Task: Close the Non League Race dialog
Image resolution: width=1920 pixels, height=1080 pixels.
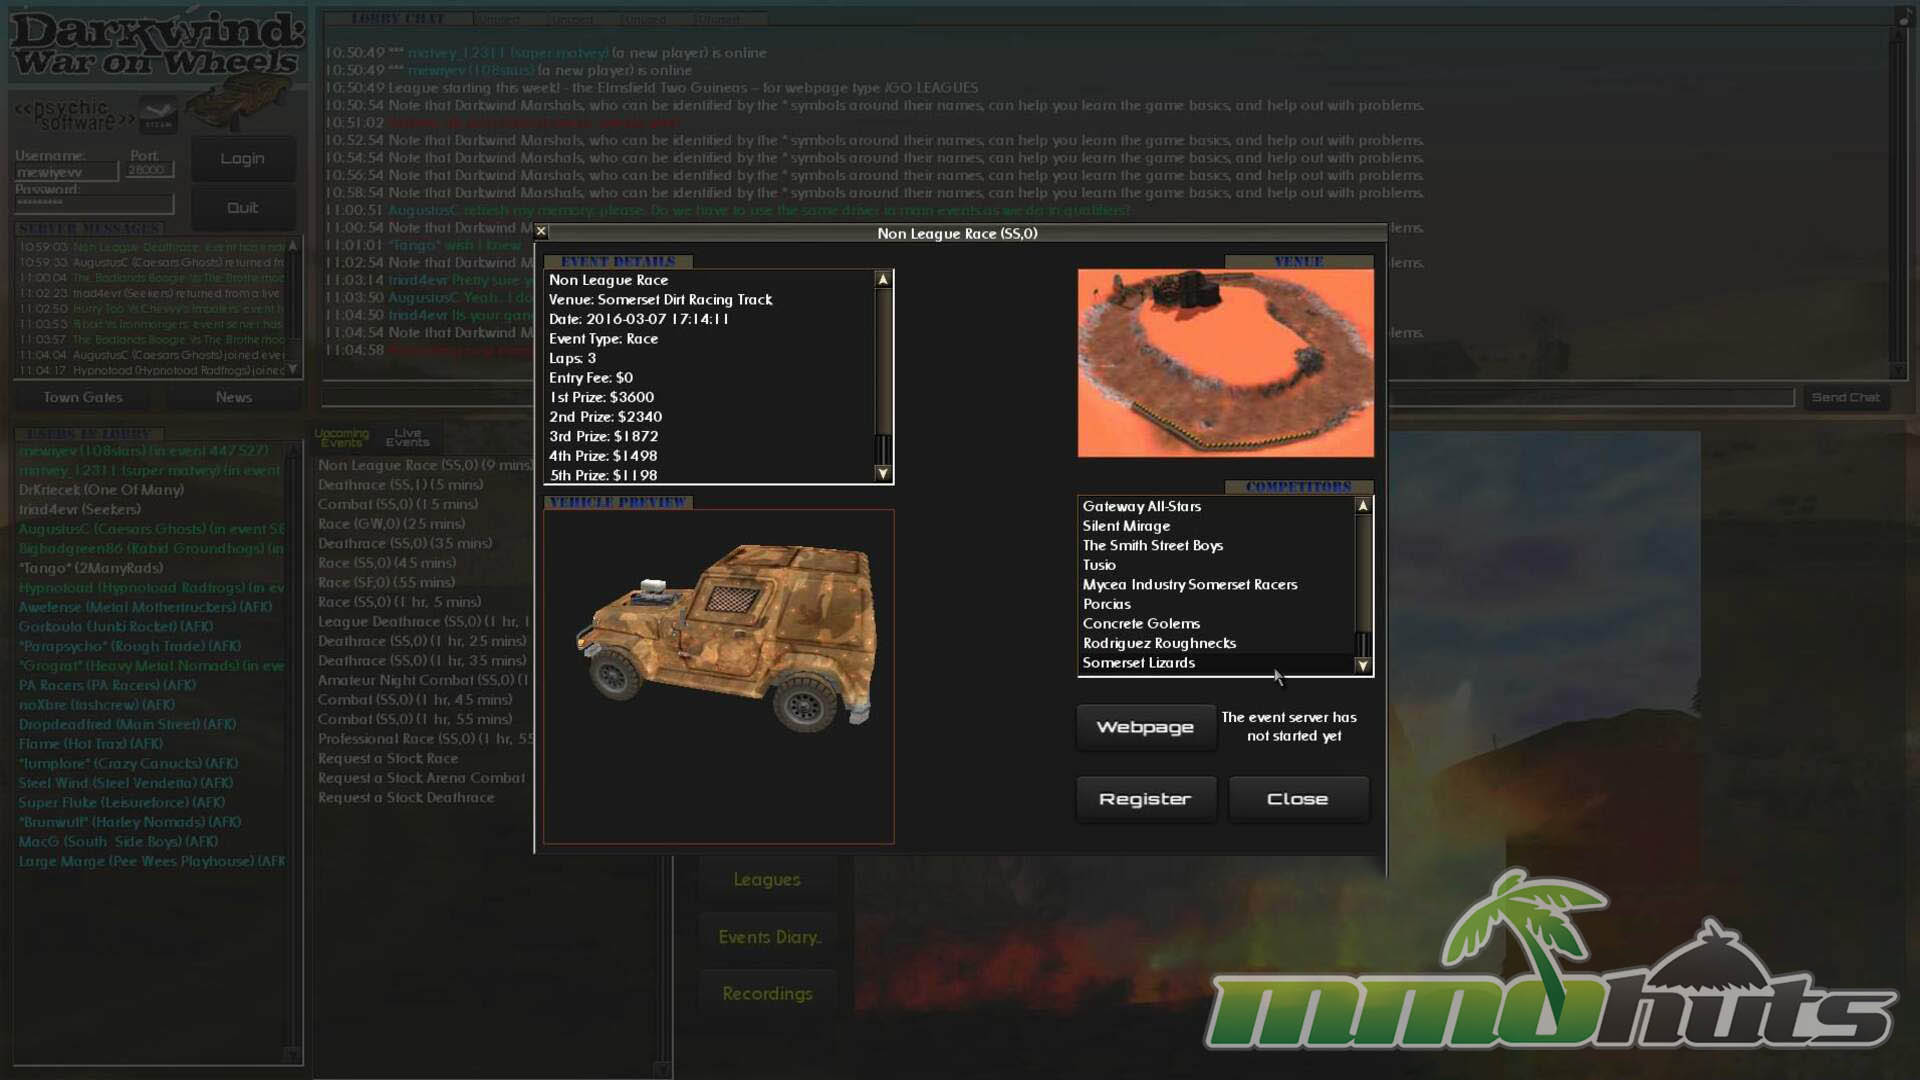Action: pos(541,231)
